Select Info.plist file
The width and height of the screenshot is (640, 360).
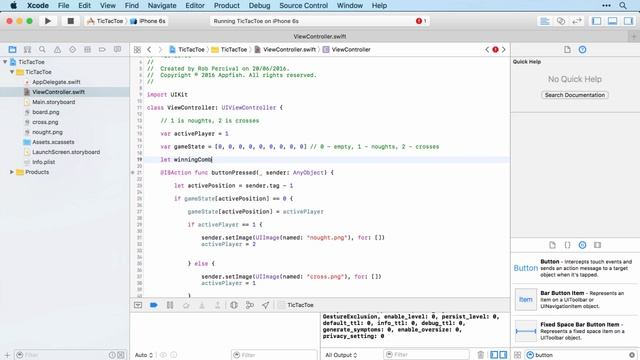click(x=43, y=162)
